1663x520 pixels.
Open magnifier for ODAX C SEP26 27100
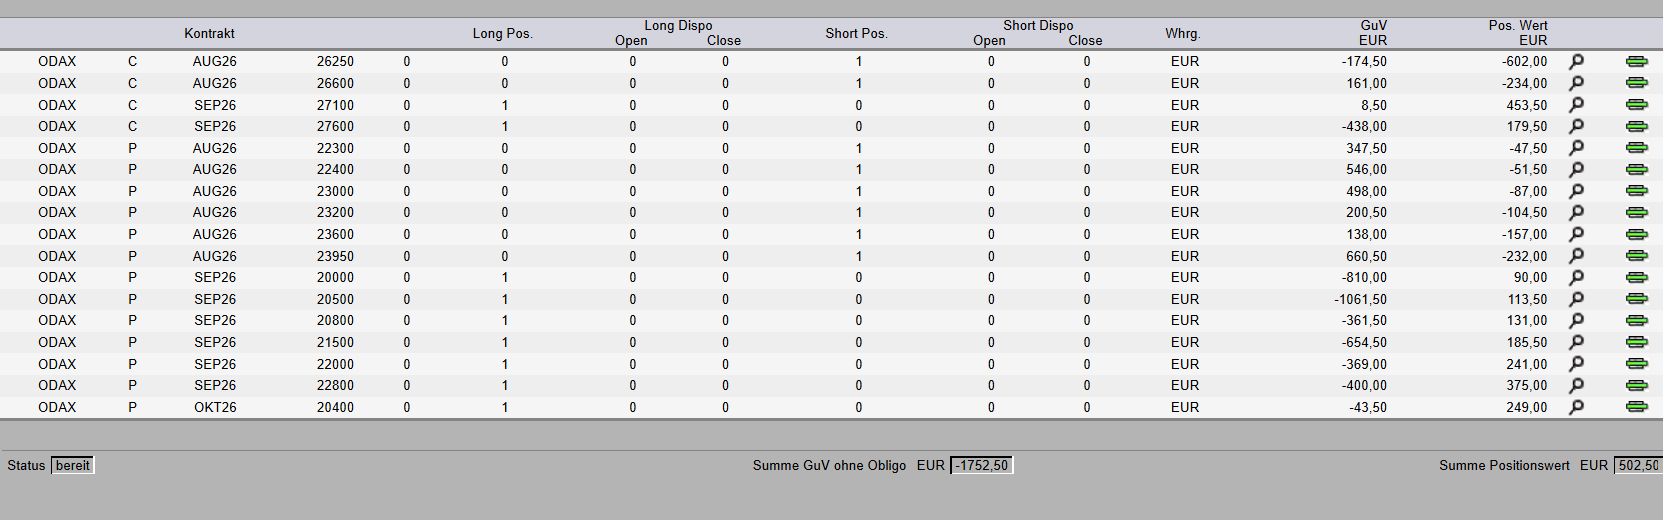(1576, 105)
